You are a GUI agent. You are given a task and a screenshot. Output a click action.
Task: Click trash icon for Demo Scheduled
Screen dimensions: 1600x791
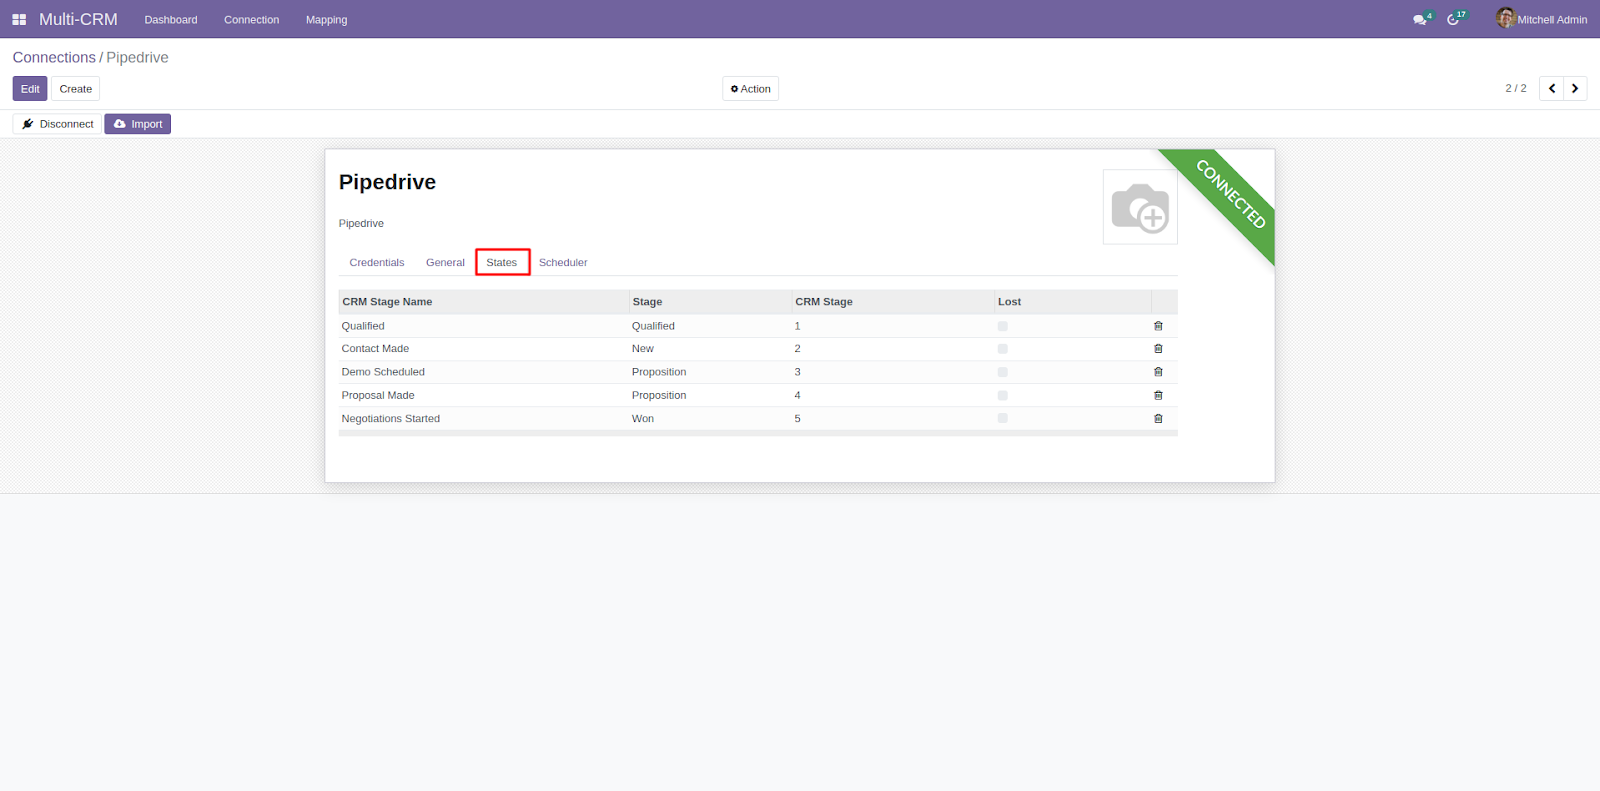click(1158, 372)
